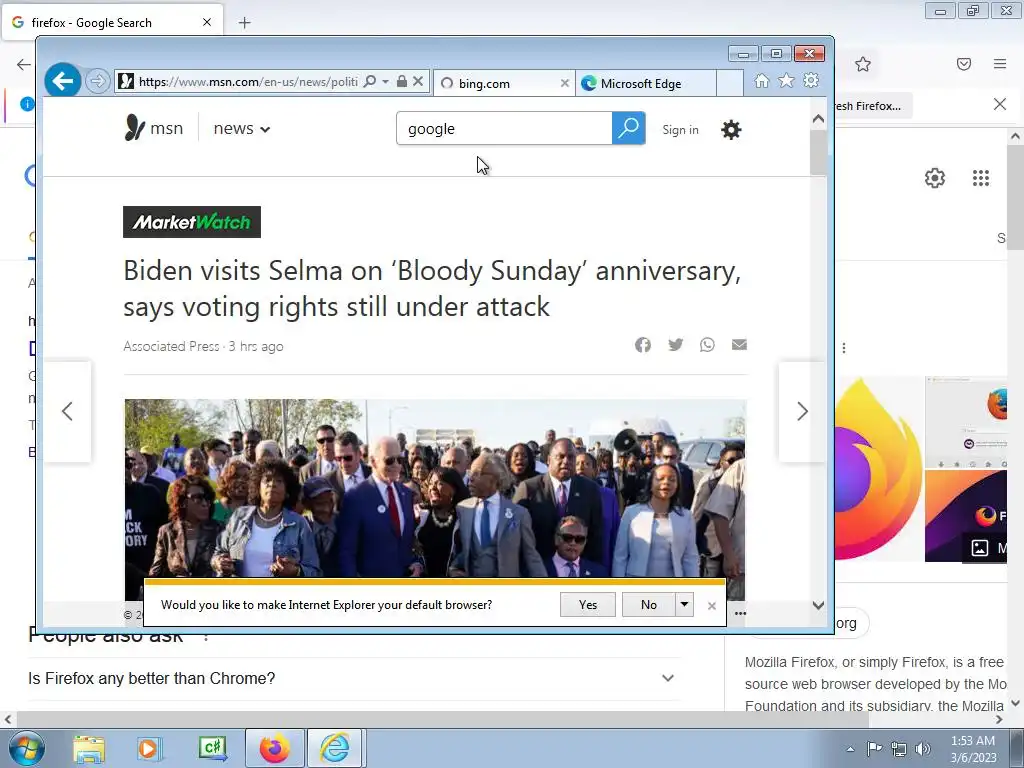Select the Firefox Google Search tab
1024x768 pixels.
pos(112,23)
